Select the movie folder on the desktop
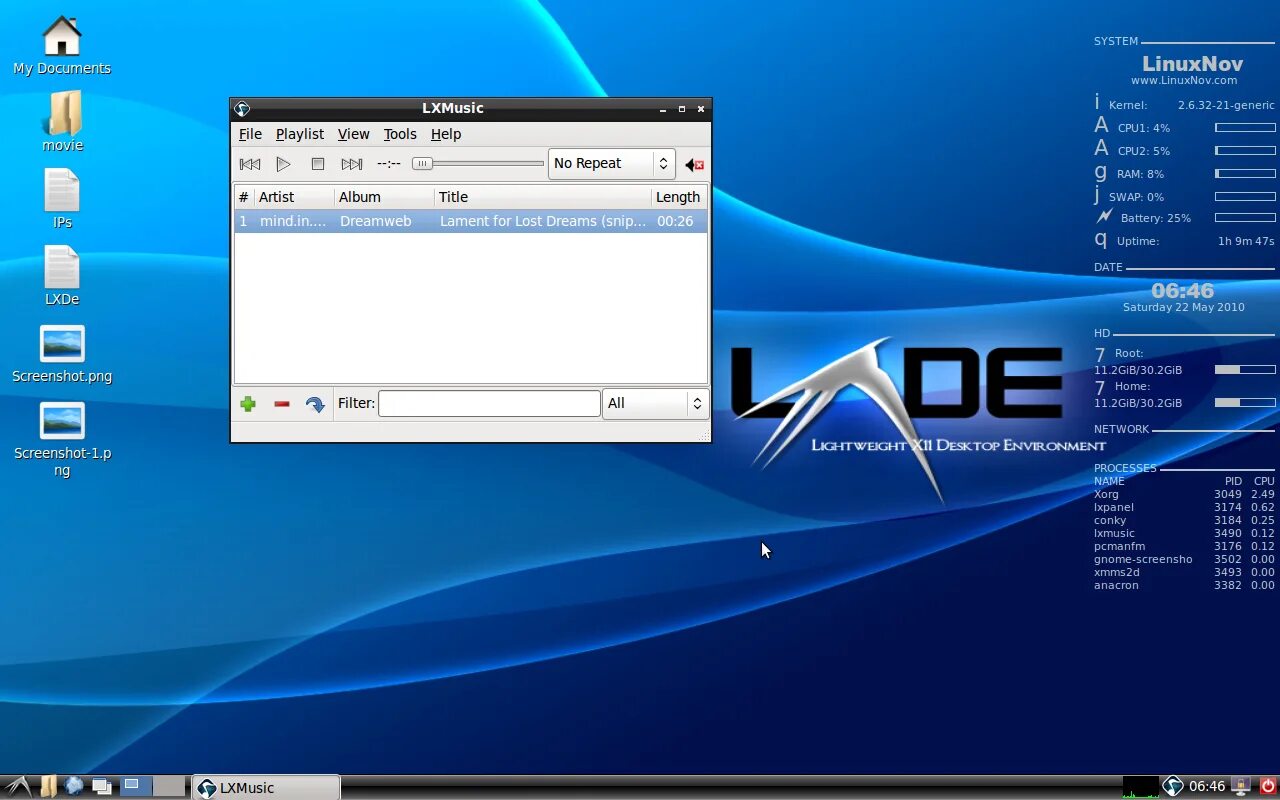1280x800 pixels. [62, 122]
